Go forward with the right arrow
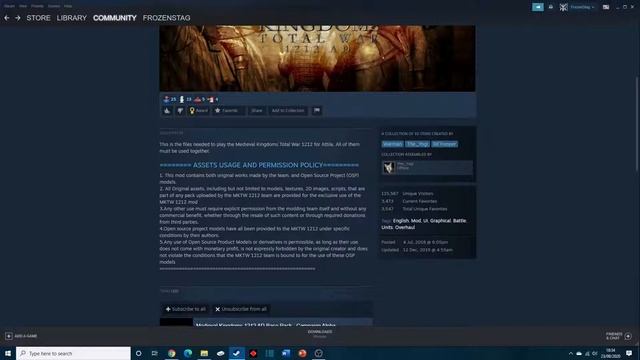The image size is (640, 360). pyautogui.click(x=18, y=18)
